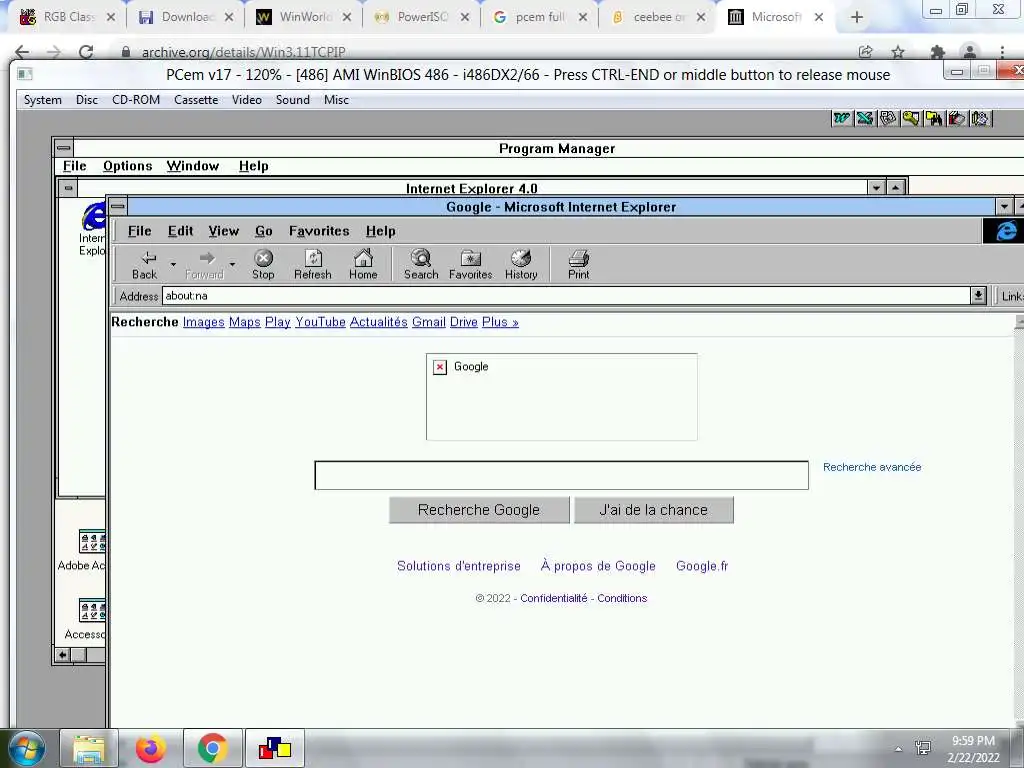Image resolution: width=1024 pixels, height=768 pixels.
Task: Open Internet Explorer 4.0 group control-menu box
Action: [68, 188]
